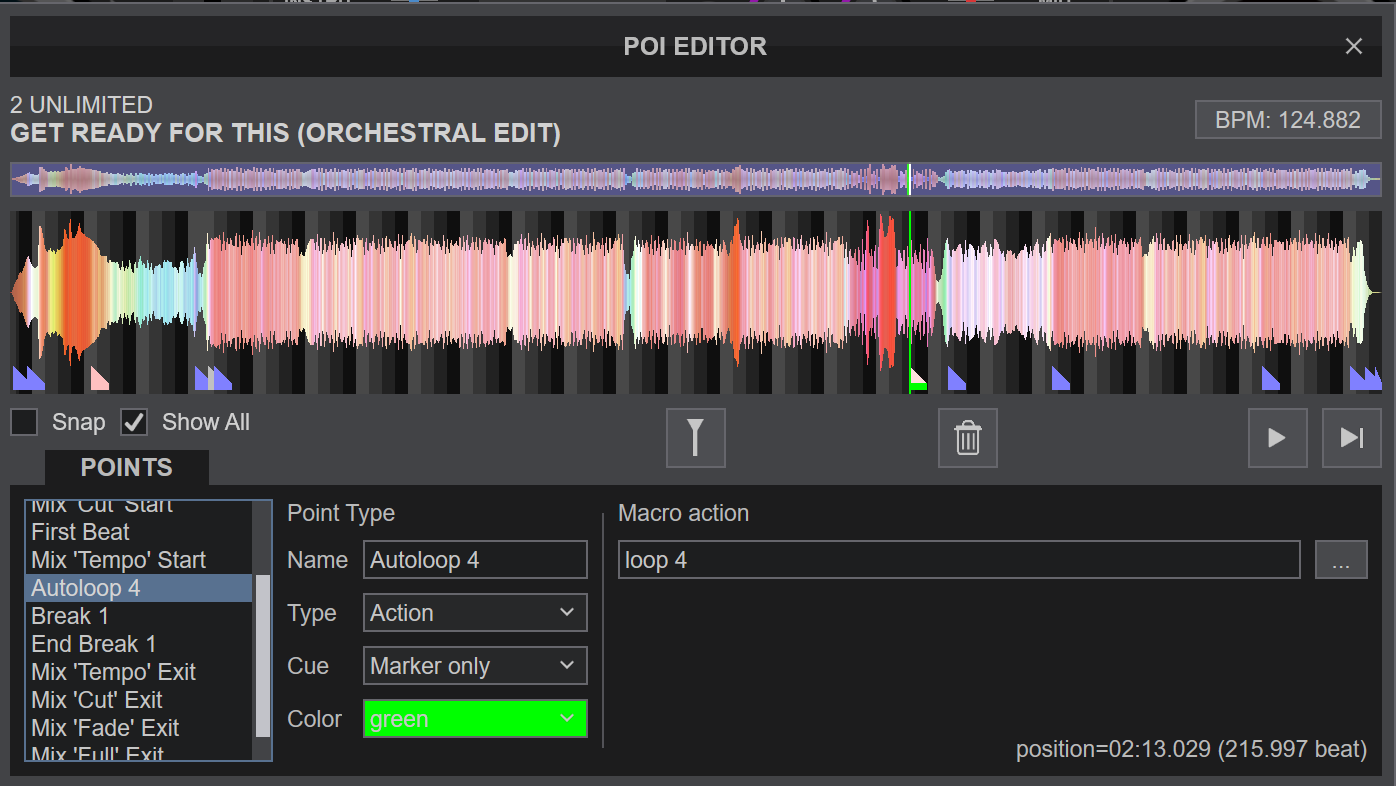
Task: Click the white marker at the green playhead
Action: pos(919,378)
